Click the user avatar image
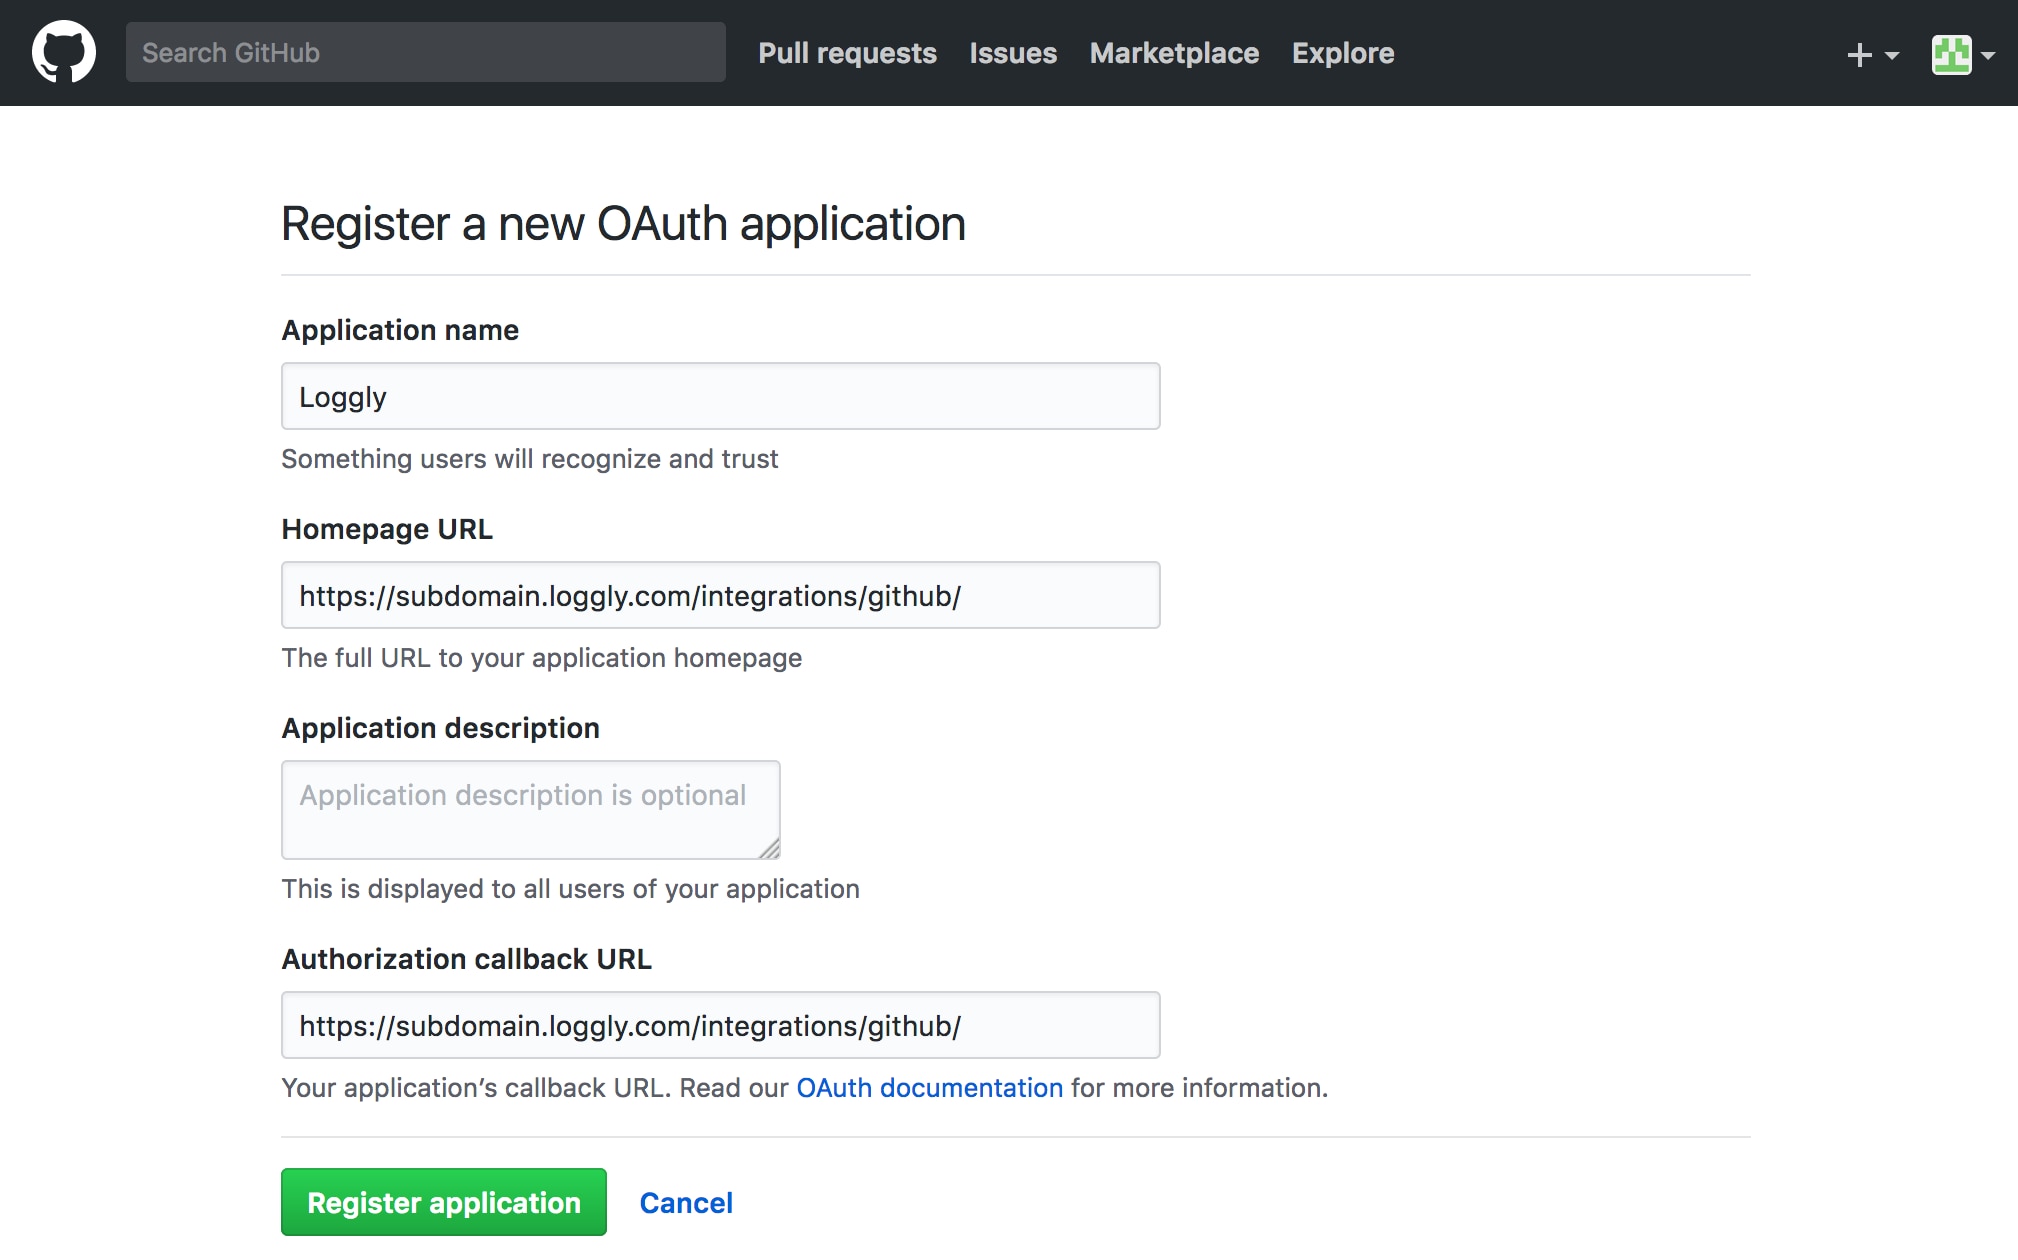This screenshot has width=2018, height=1260. (x=1951, y=55)
